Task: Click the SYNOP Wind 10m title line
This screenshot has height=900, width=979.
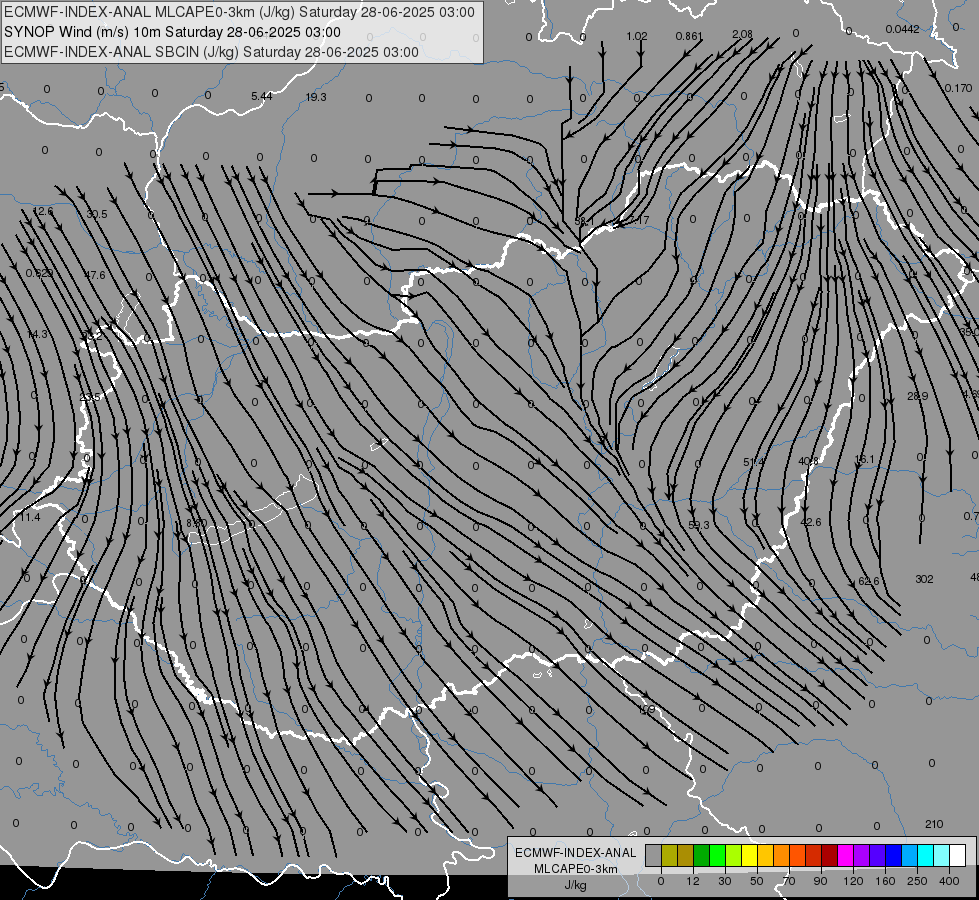Action: click(172, 32)
